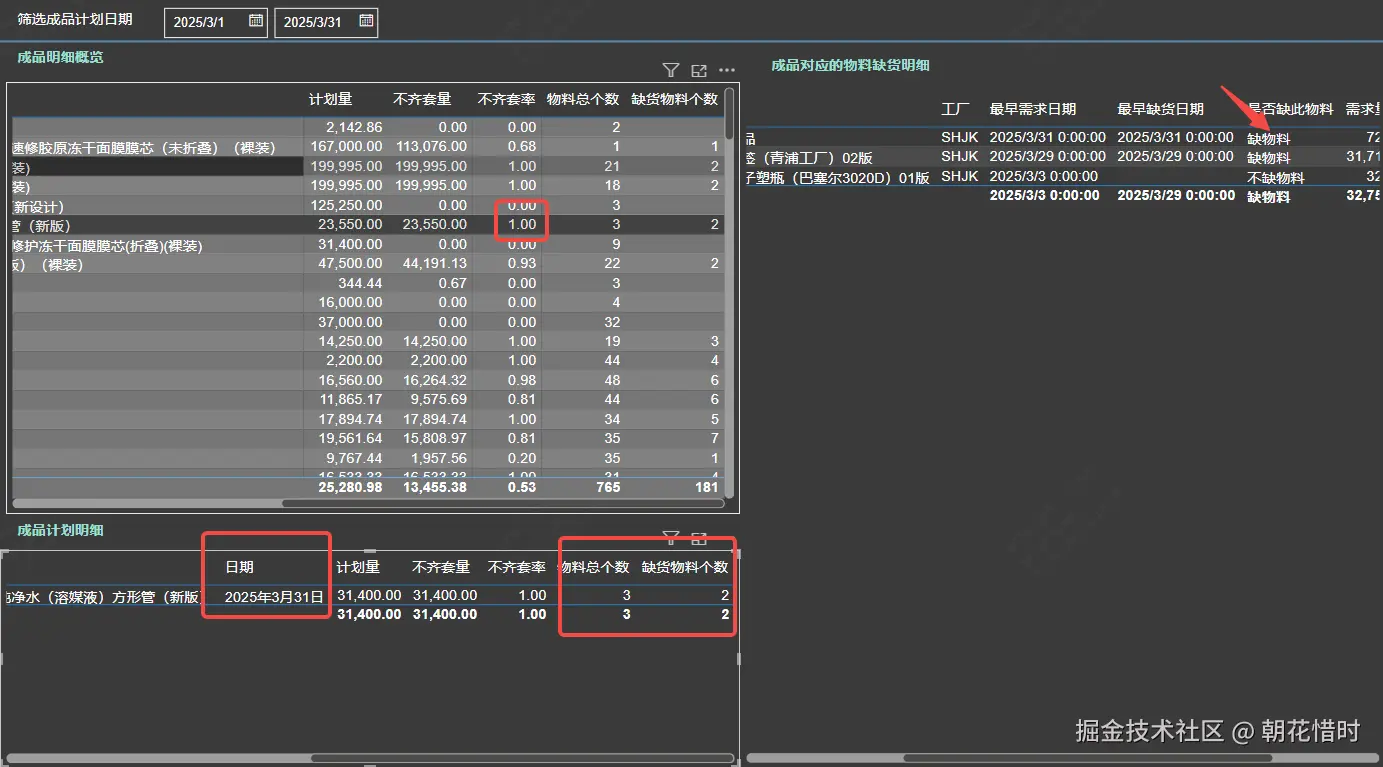Click shortfall cell 16,264.32
The width and height of the screenshot is (1383, 767).
click(435, 380)
